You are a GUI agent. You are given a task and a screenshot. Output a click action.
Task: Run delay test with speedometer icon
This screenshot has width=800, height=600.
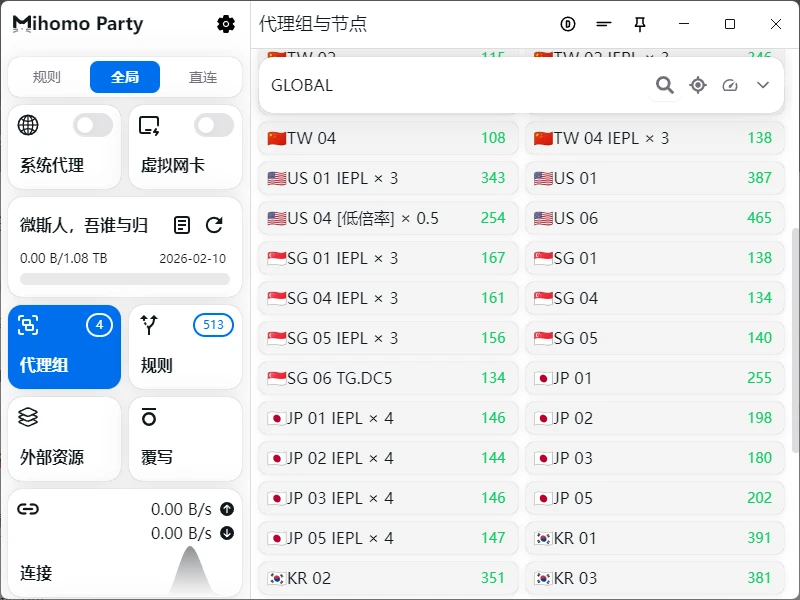point(730,85)
